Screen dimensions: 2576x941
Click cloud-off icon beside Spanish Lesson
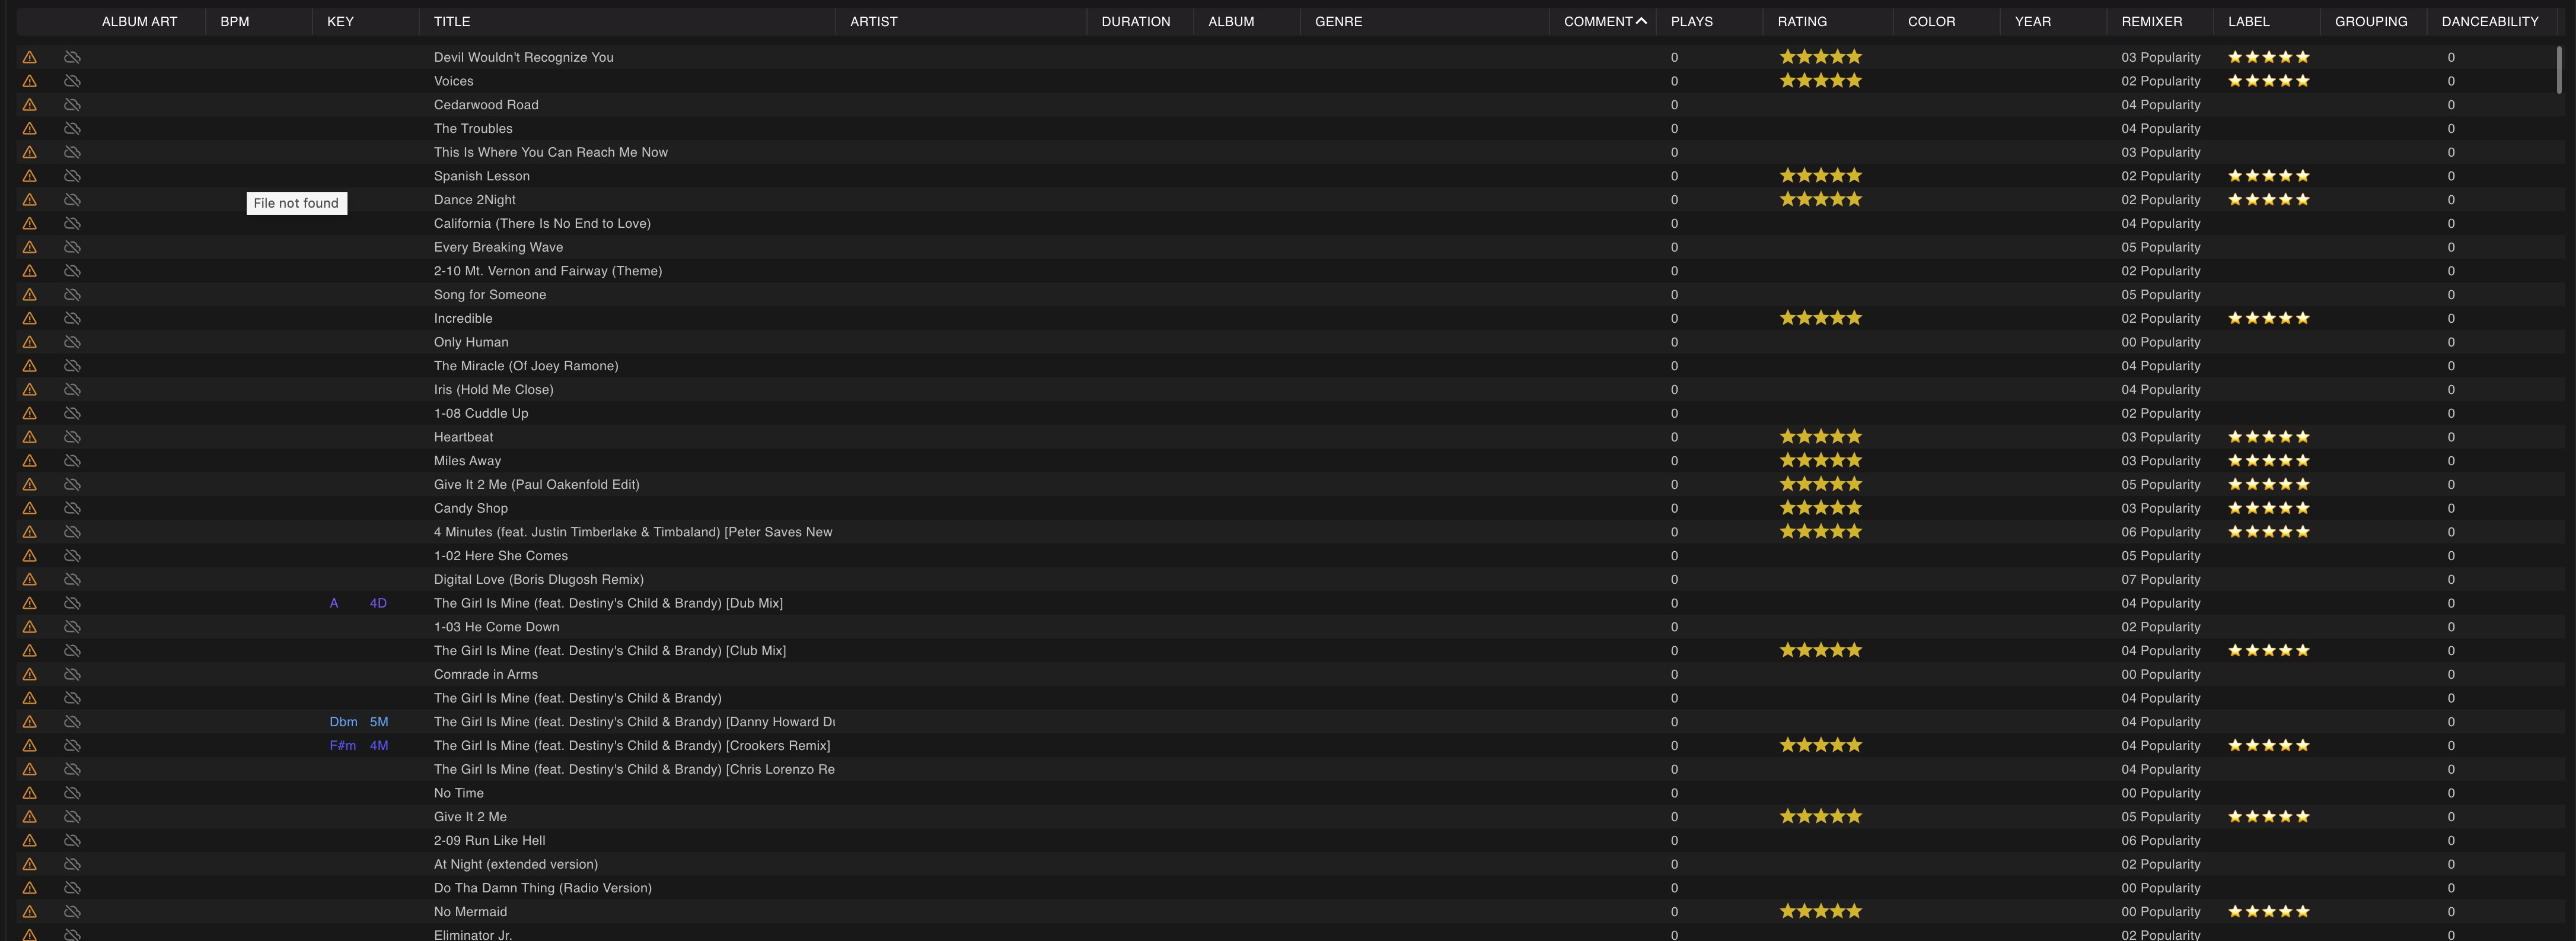[72, 176]
